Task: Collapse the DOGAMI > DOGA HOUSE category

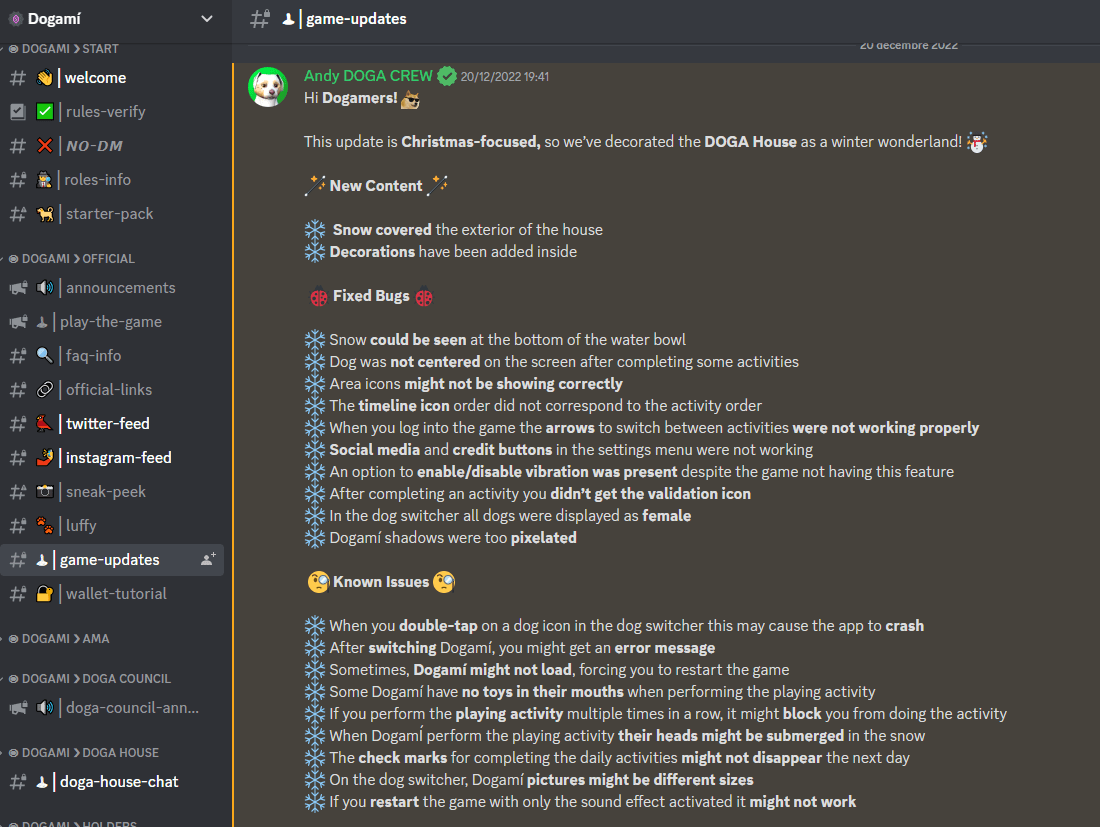Action: [x=83, y=752]
